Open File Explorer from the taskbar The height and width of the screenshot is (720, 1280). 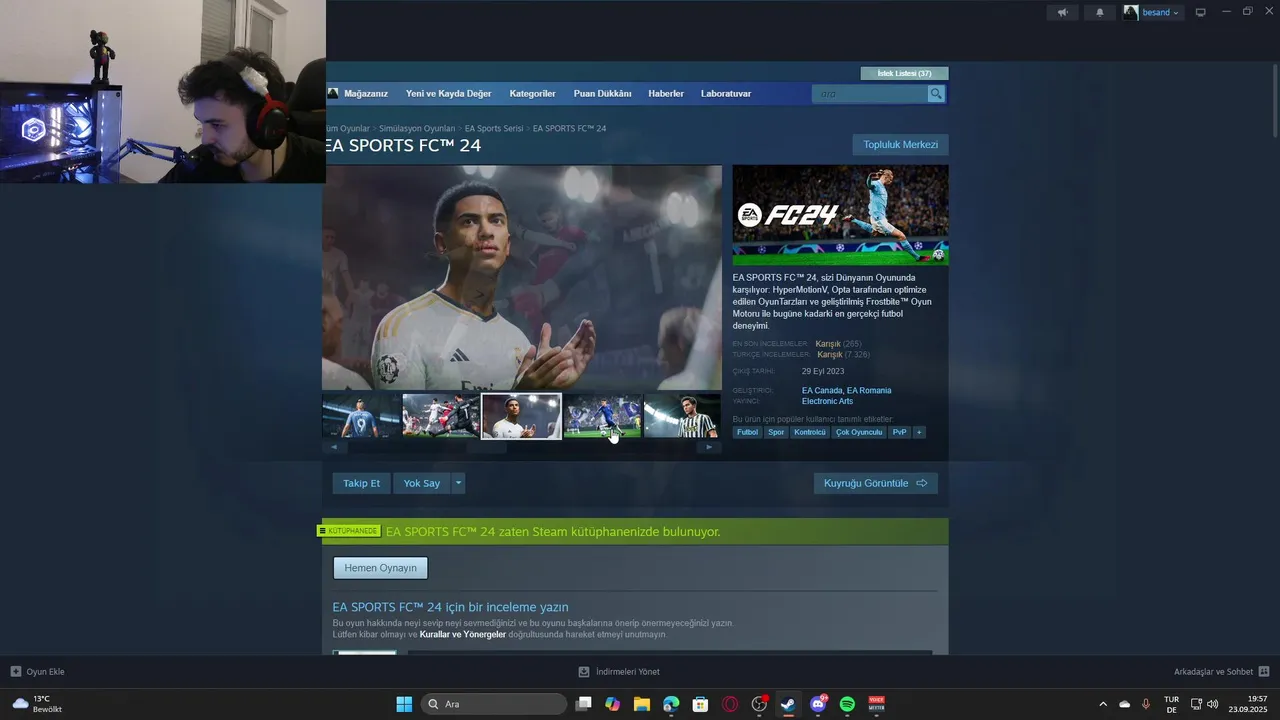(x=642, y=704)
